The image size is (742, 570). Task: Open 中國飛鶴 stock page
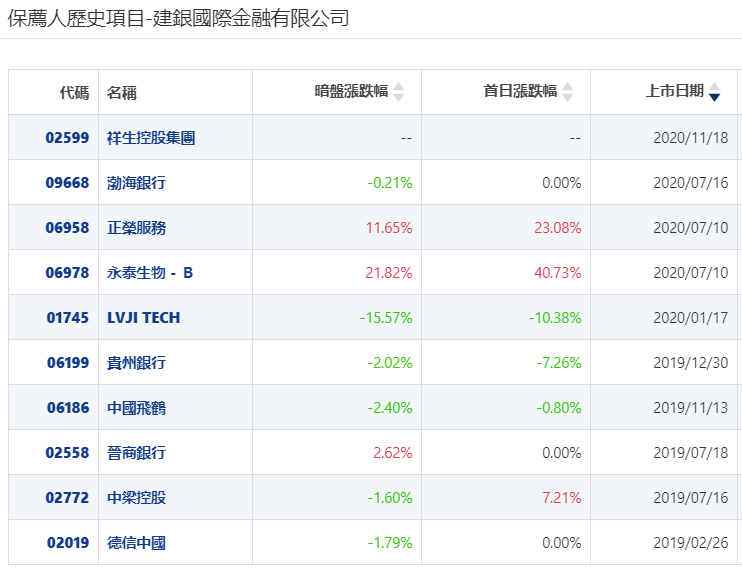click(x=136, y=408)
